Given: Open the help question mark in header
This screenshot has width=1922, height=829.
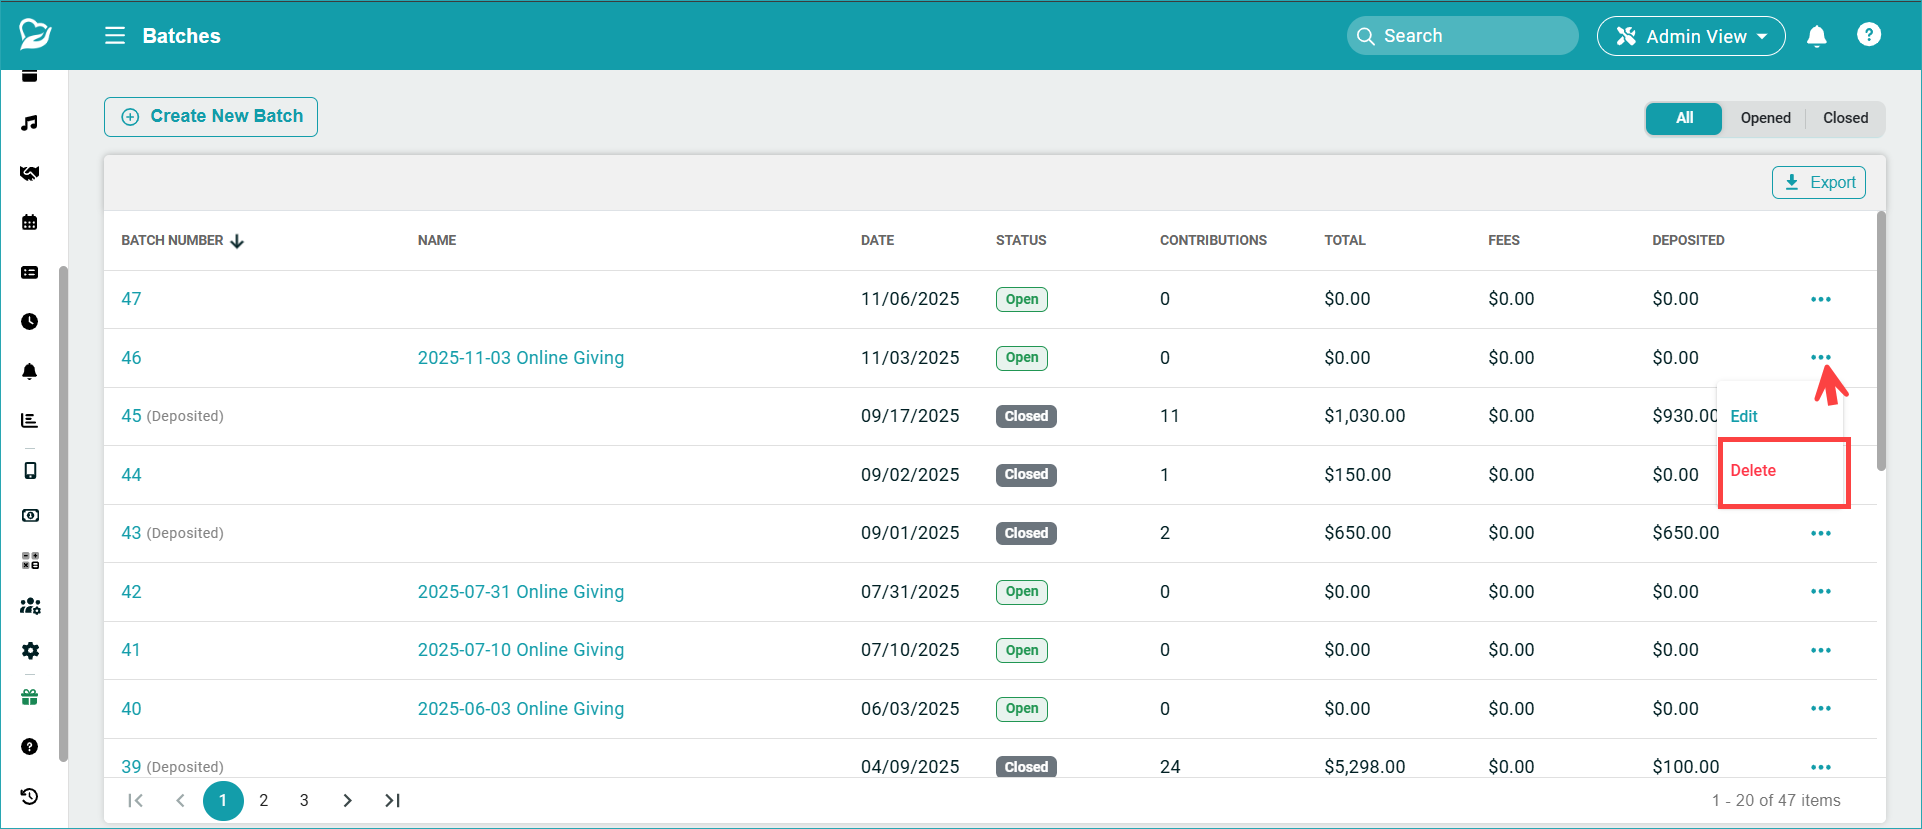Looking at the screenshot, I should (x=1868, y=35).
